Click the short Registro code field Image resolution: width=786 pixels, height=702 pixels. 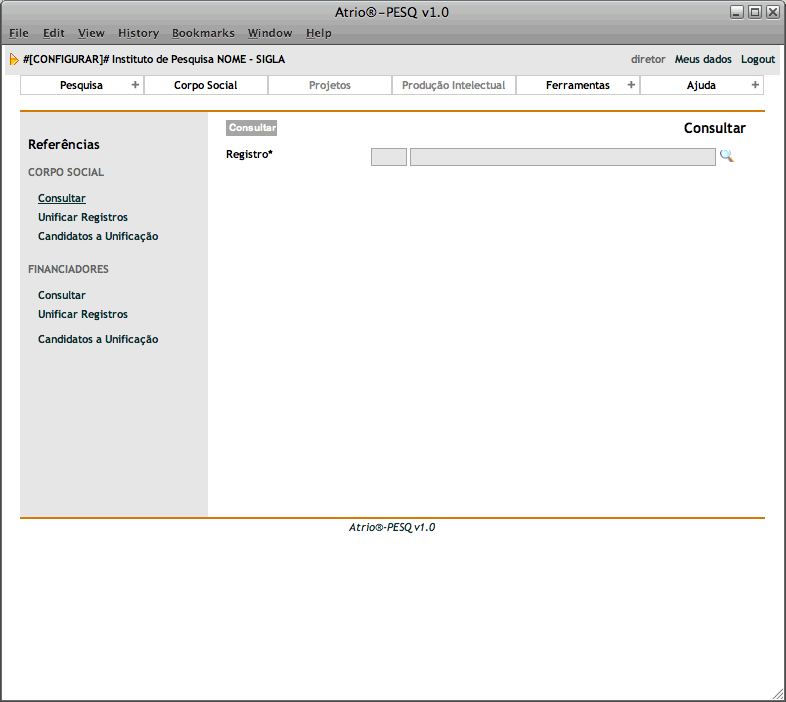(x=388, y=157)
